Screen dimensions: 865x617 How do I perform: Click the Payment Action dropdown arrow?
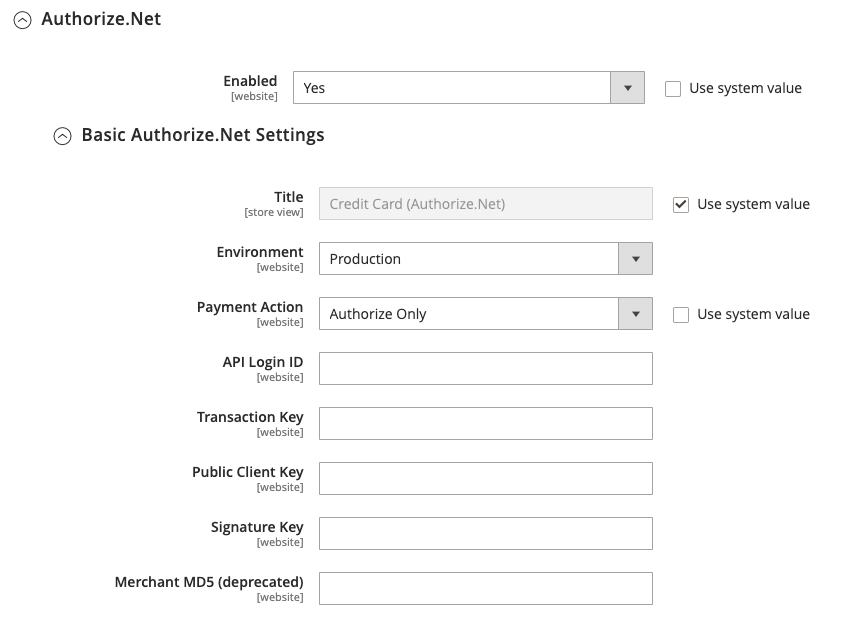click(636, 314)
